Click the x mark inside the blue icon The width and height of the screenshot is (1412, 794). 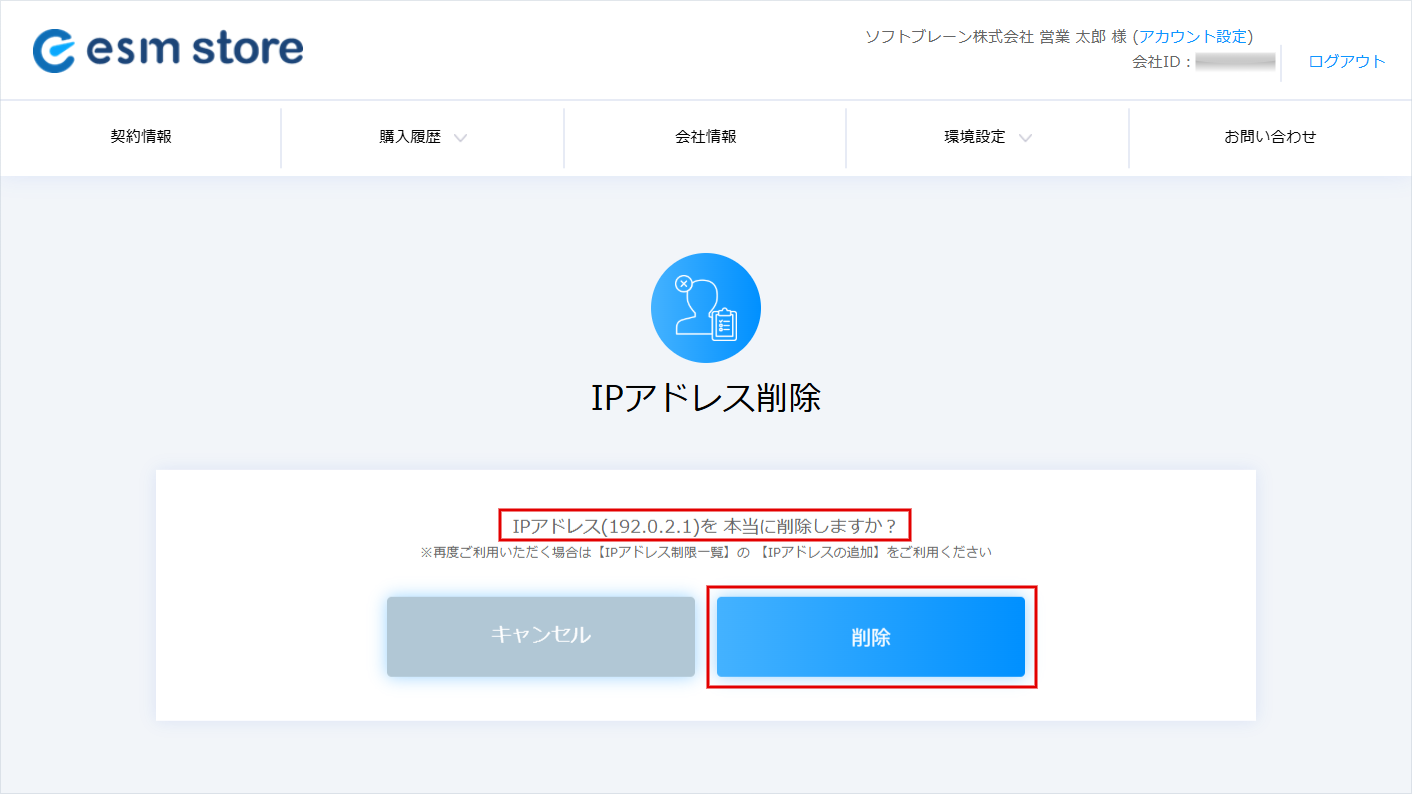pos(684,284)
